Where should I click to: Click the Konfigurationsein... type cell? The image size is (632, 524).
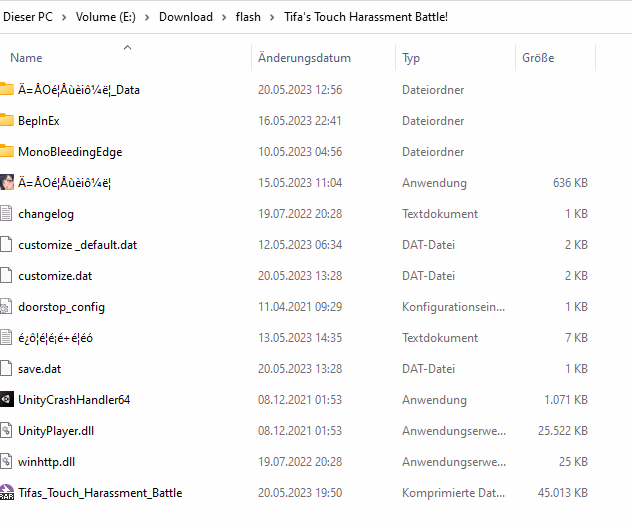coord(453,307)
